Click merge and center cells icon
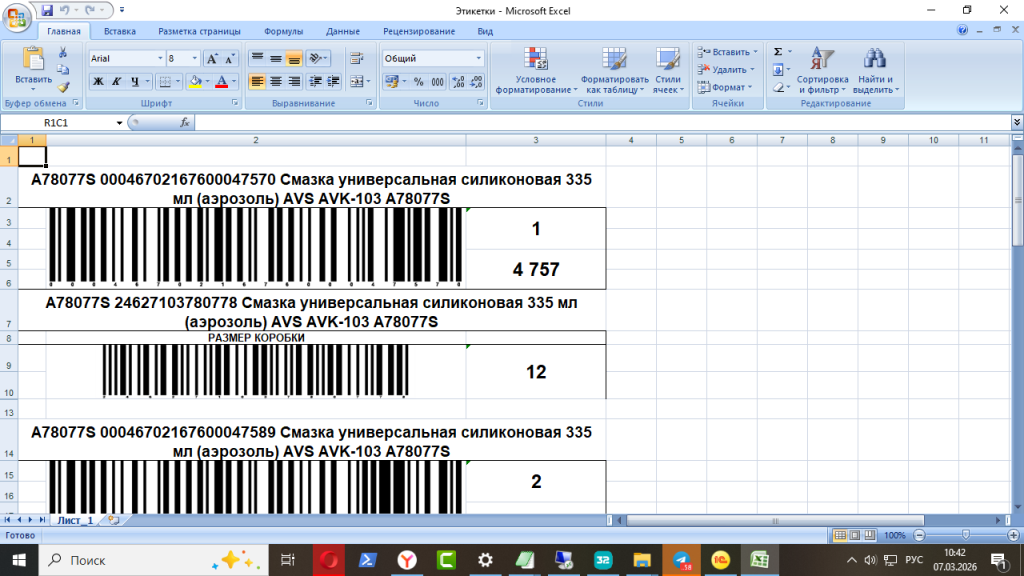Viewport: 1024px width, 576px height. coord(357,82)
